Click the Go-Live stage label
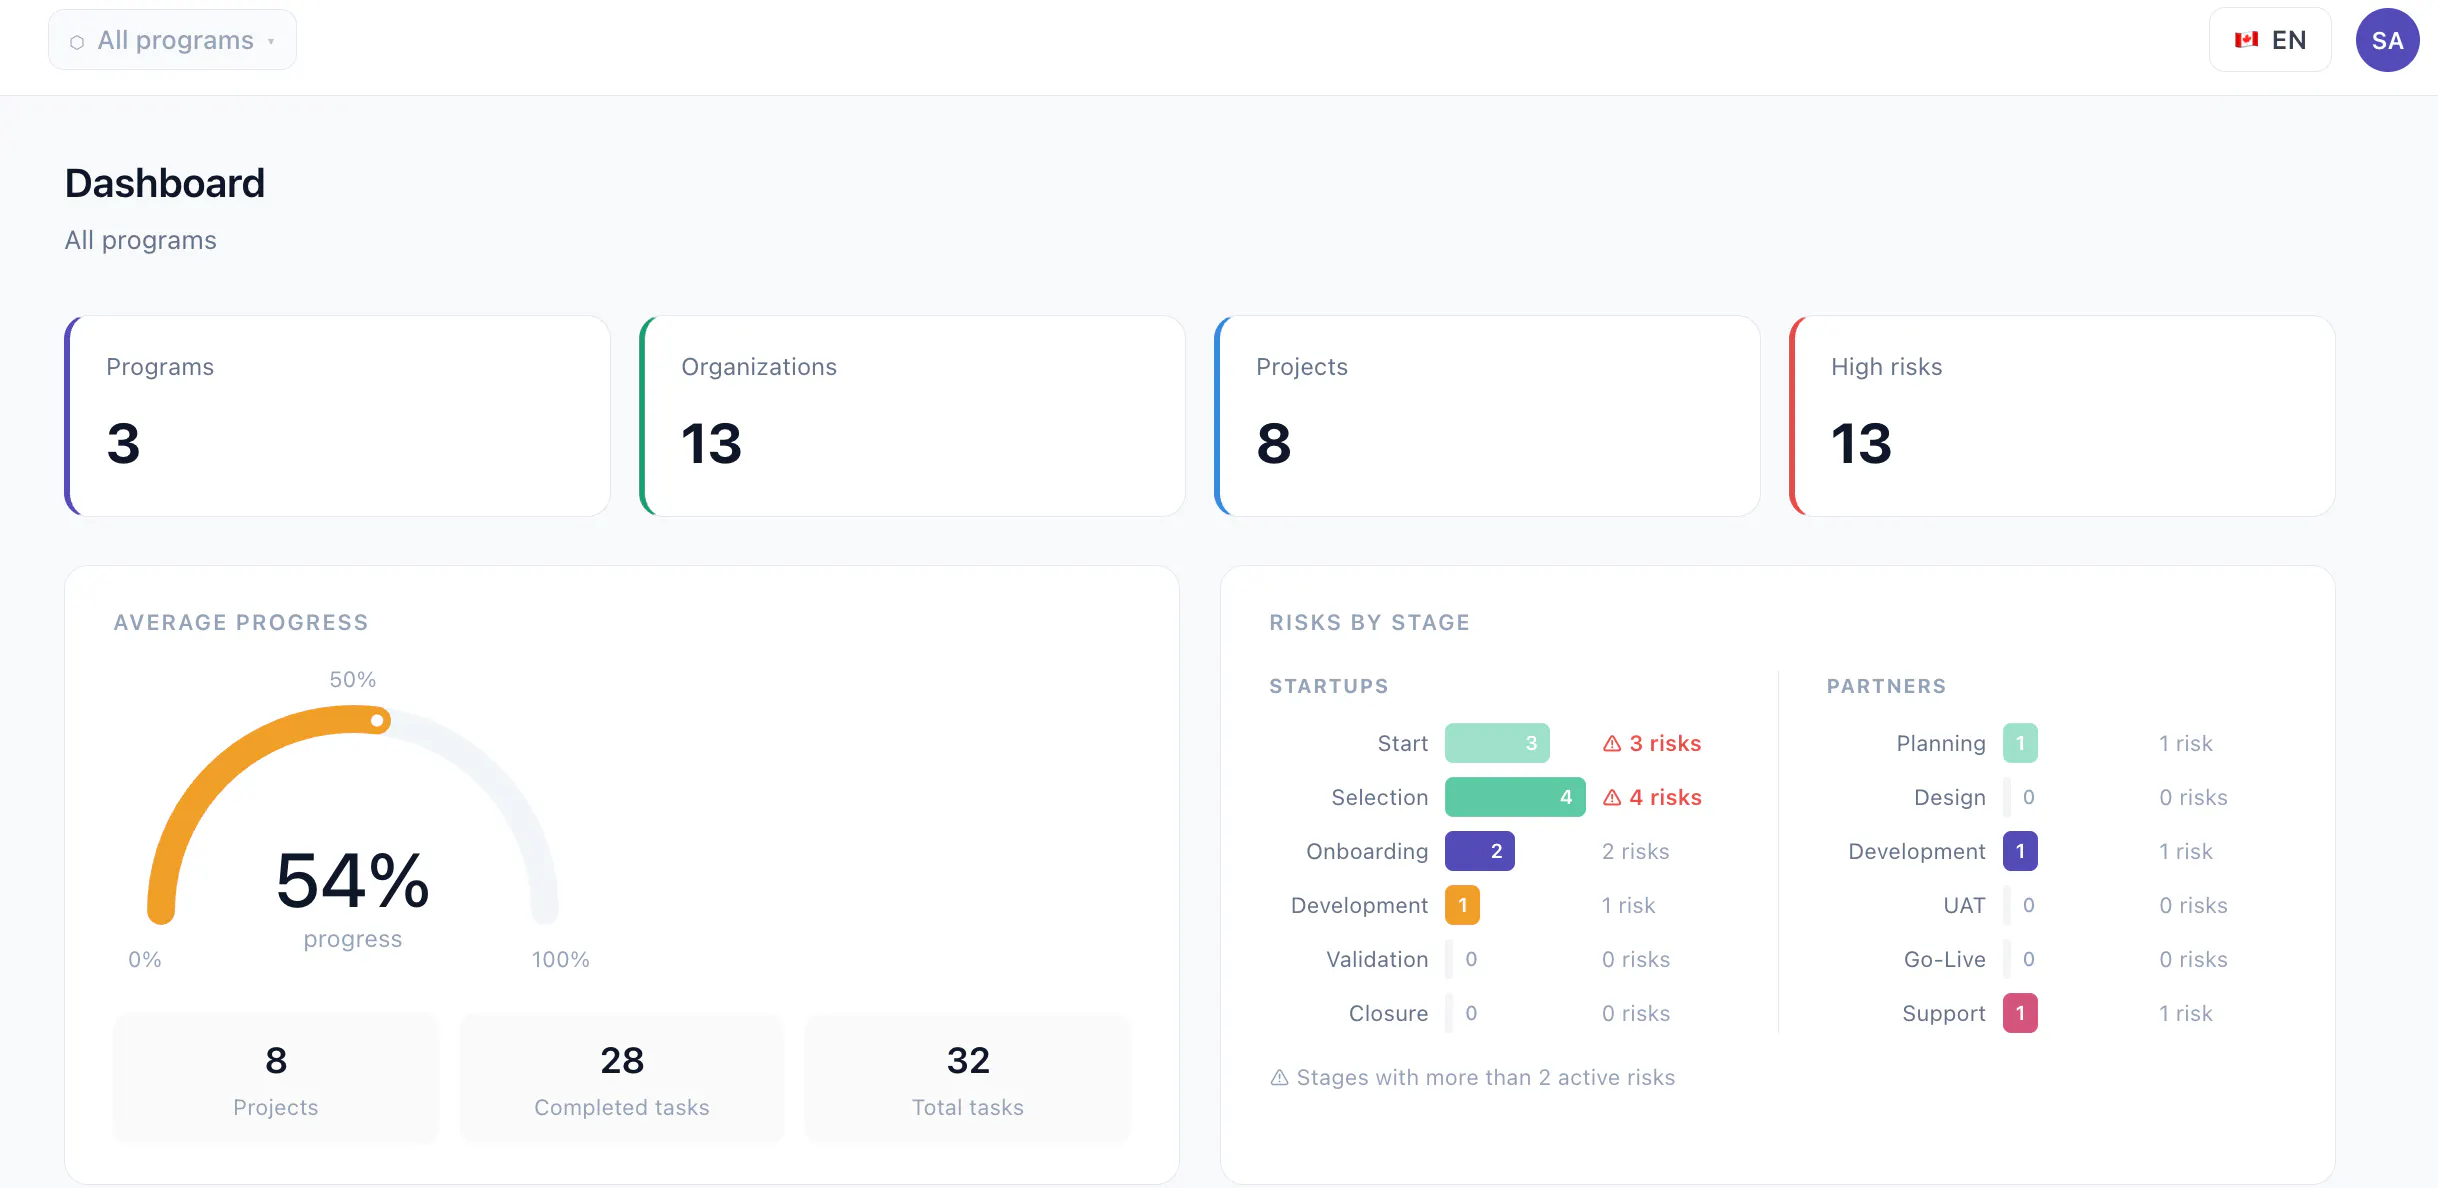The height and width of the screenshot is (1188, 2438). pyautogui.click(x=1944, y=959)
